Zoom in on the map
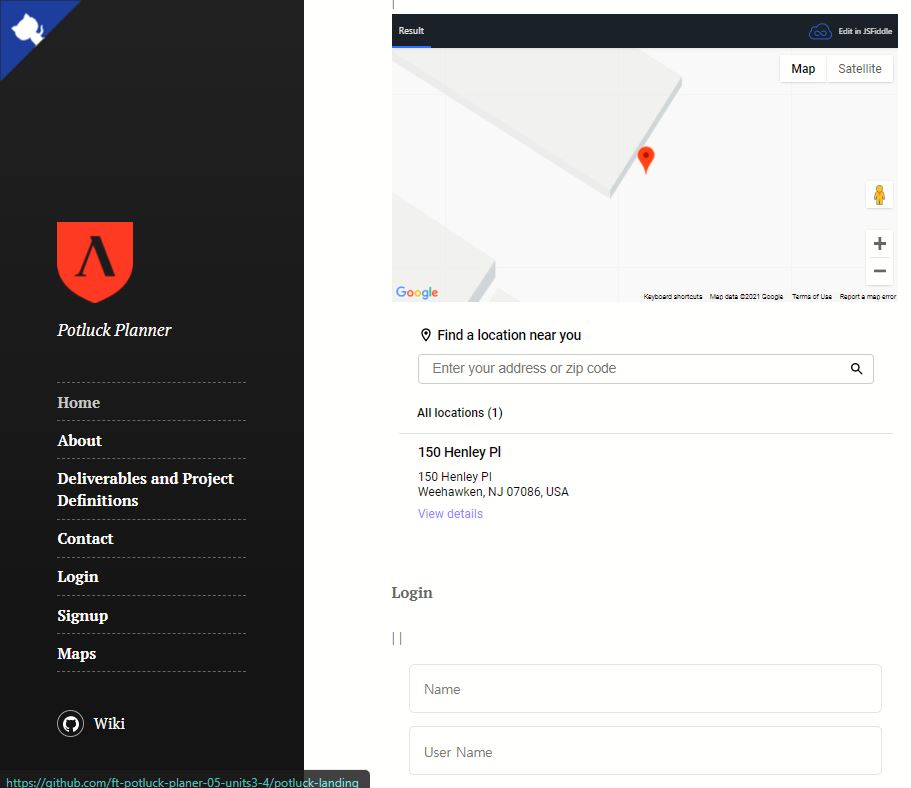This screenshot has width=911, height=788. coord(879,244)
